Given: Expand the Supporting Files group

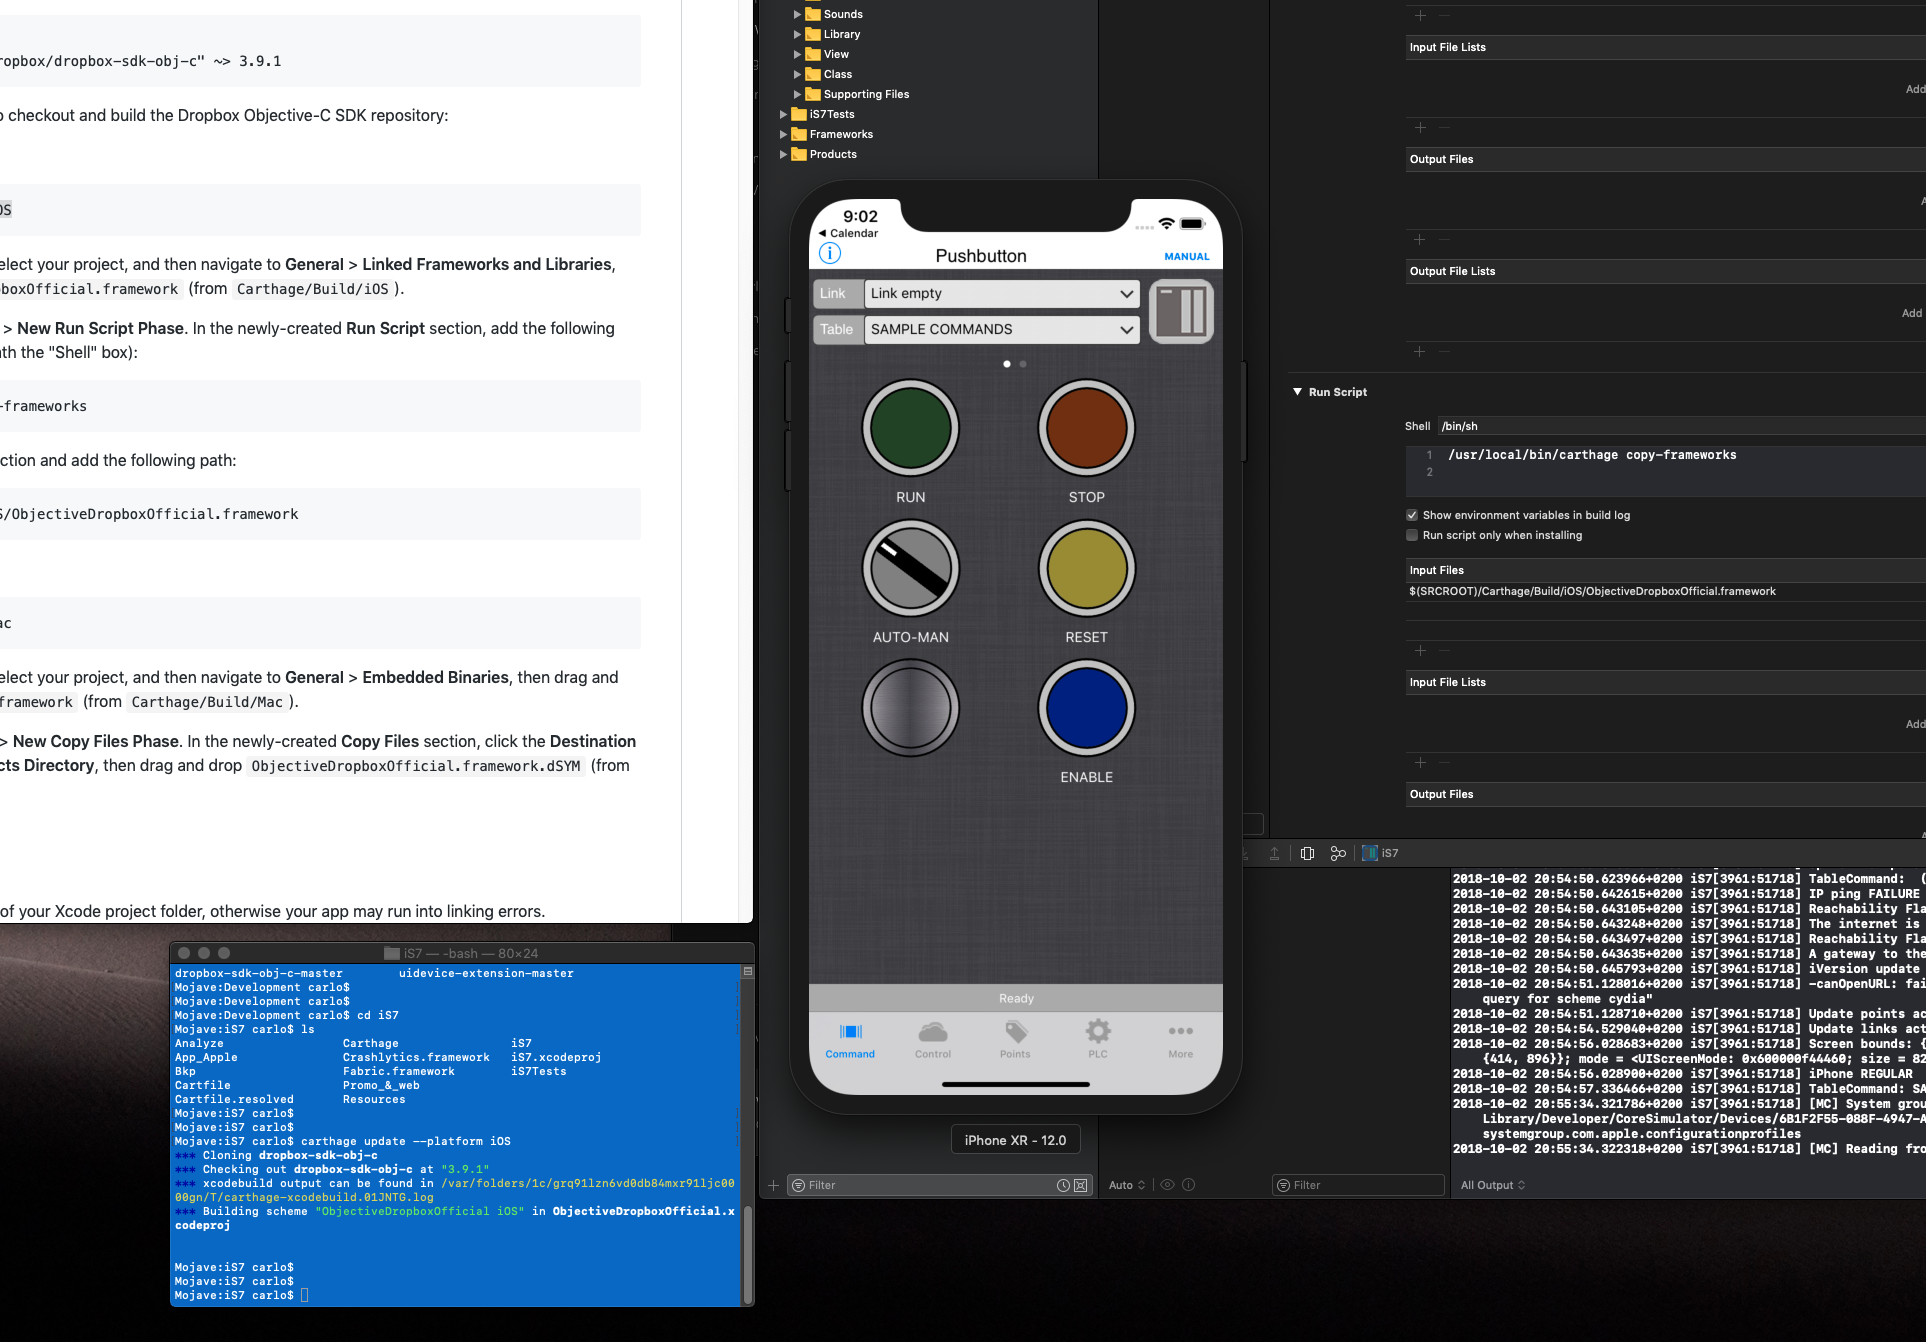Looking at the screenshot, I should tap(798, 94).
